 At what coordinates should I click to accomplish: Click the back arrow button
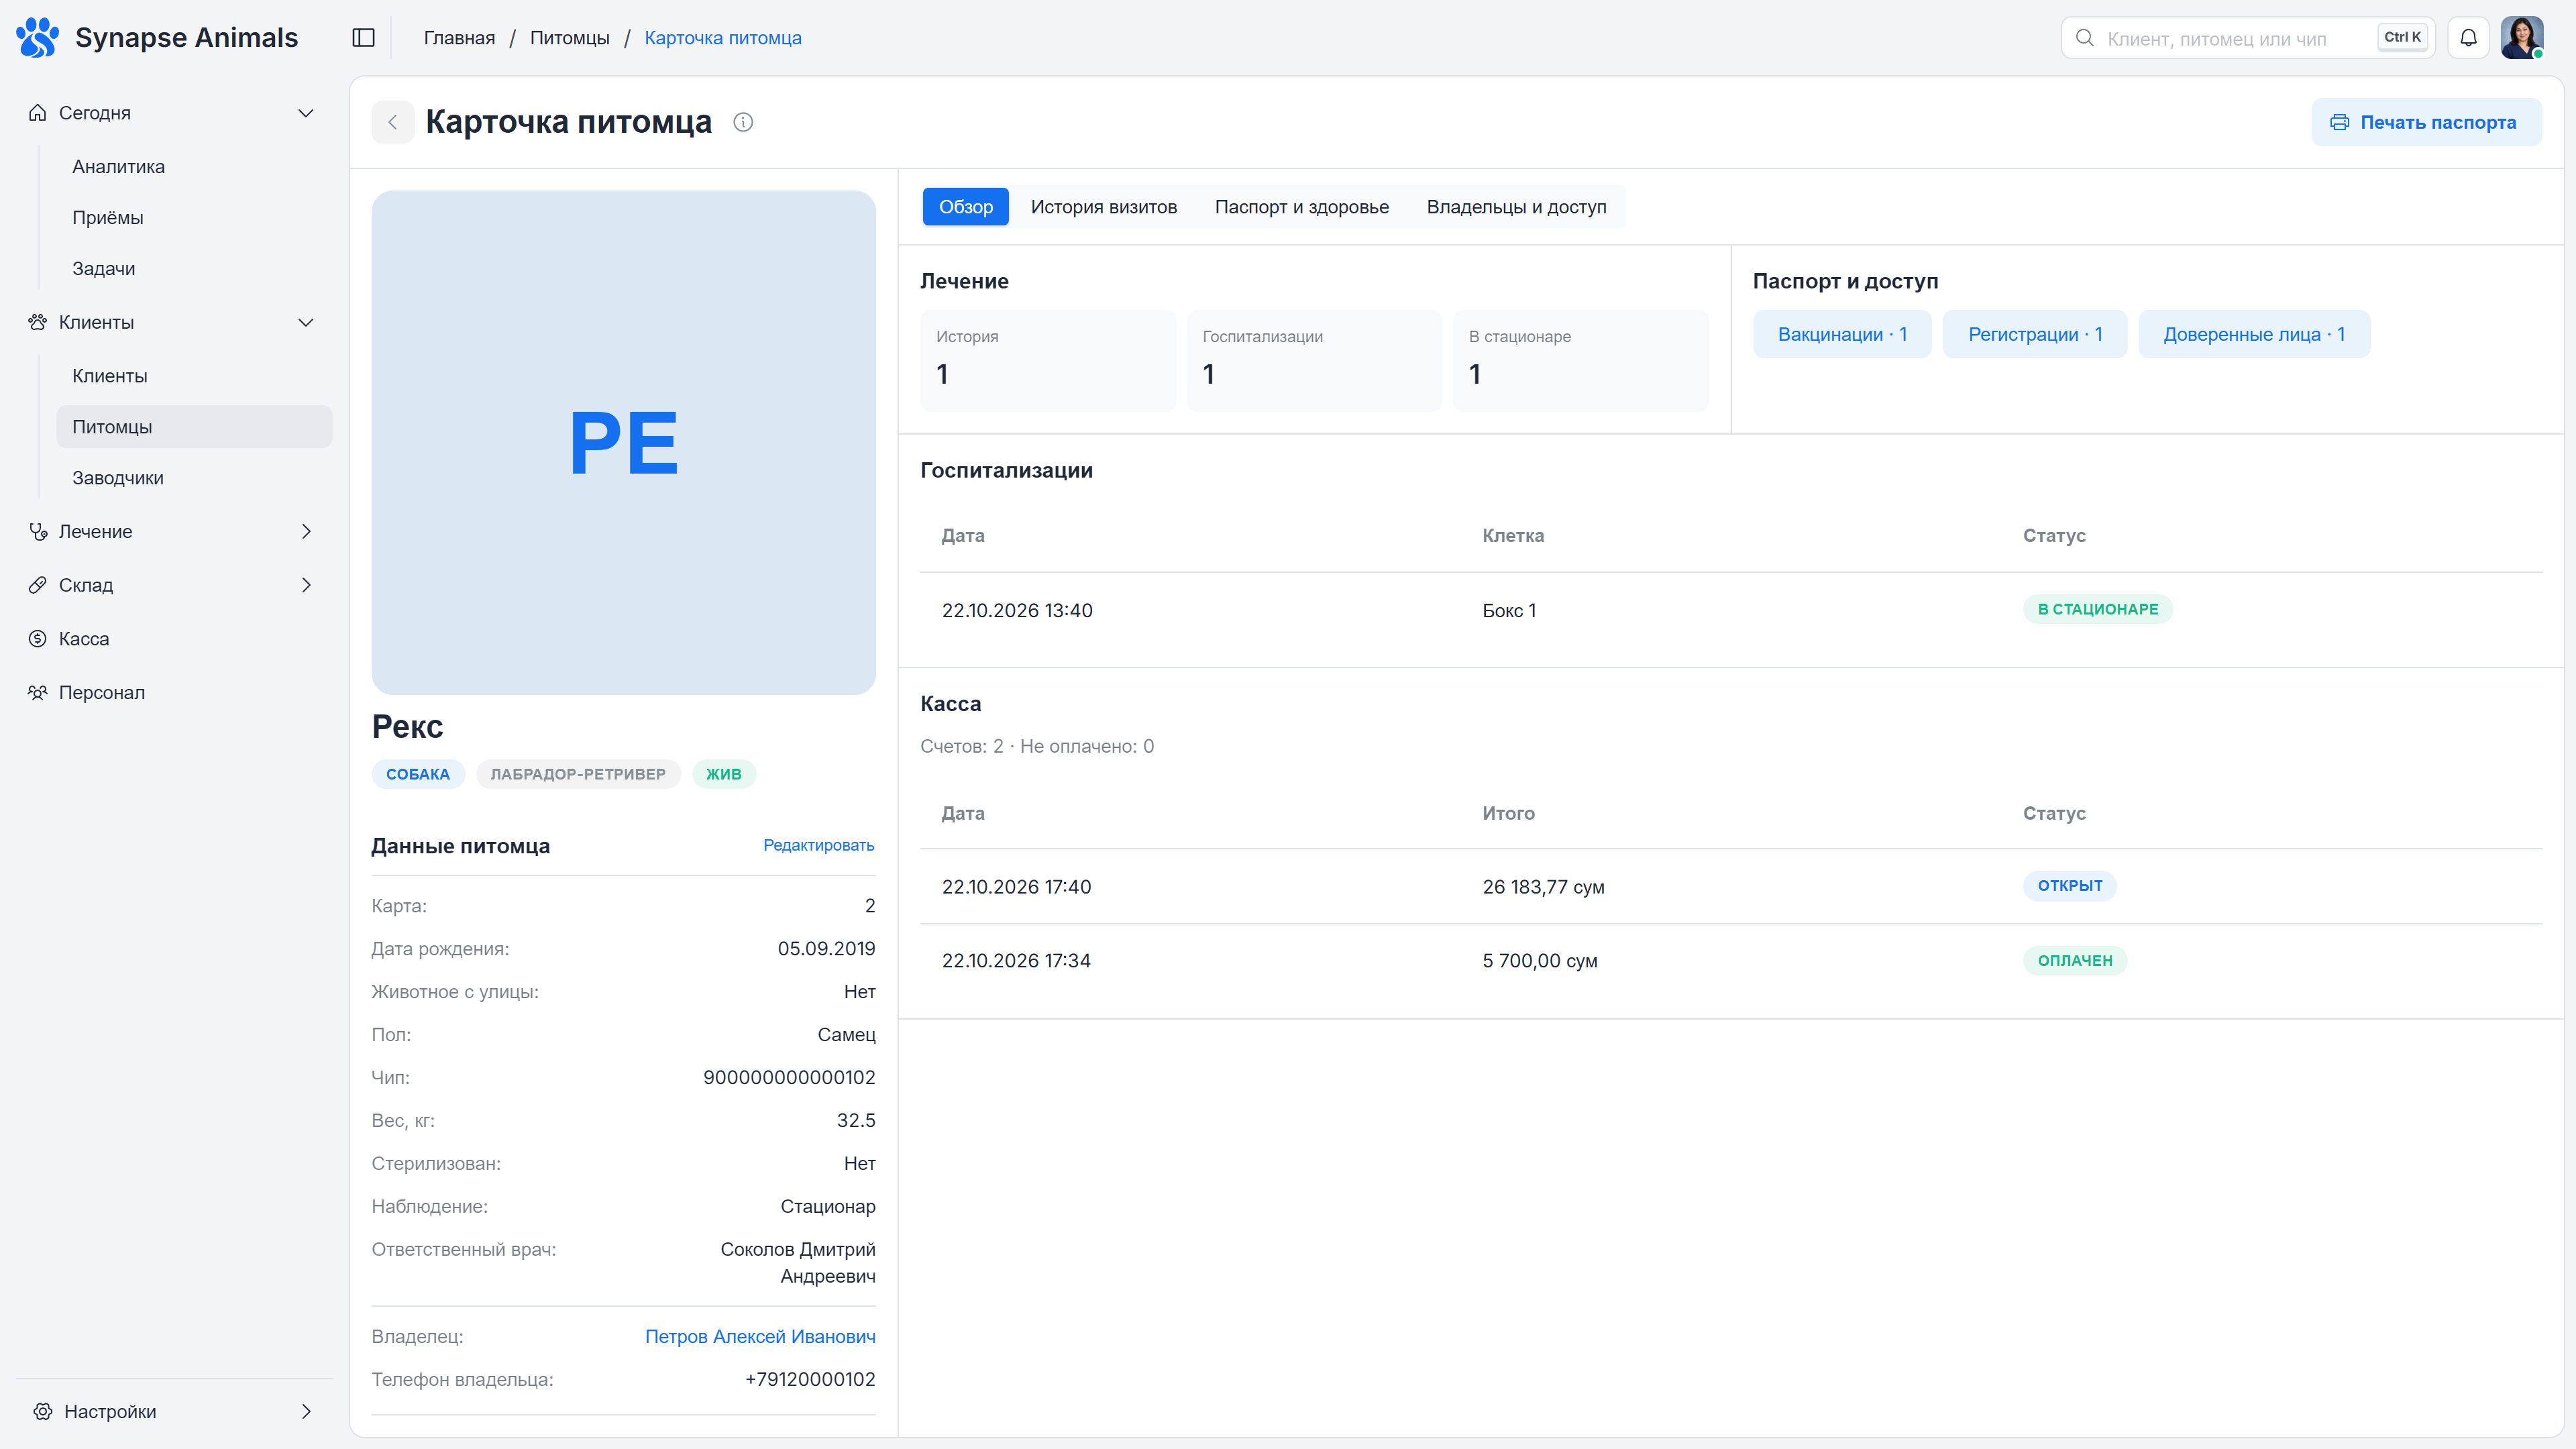[393, 122]
